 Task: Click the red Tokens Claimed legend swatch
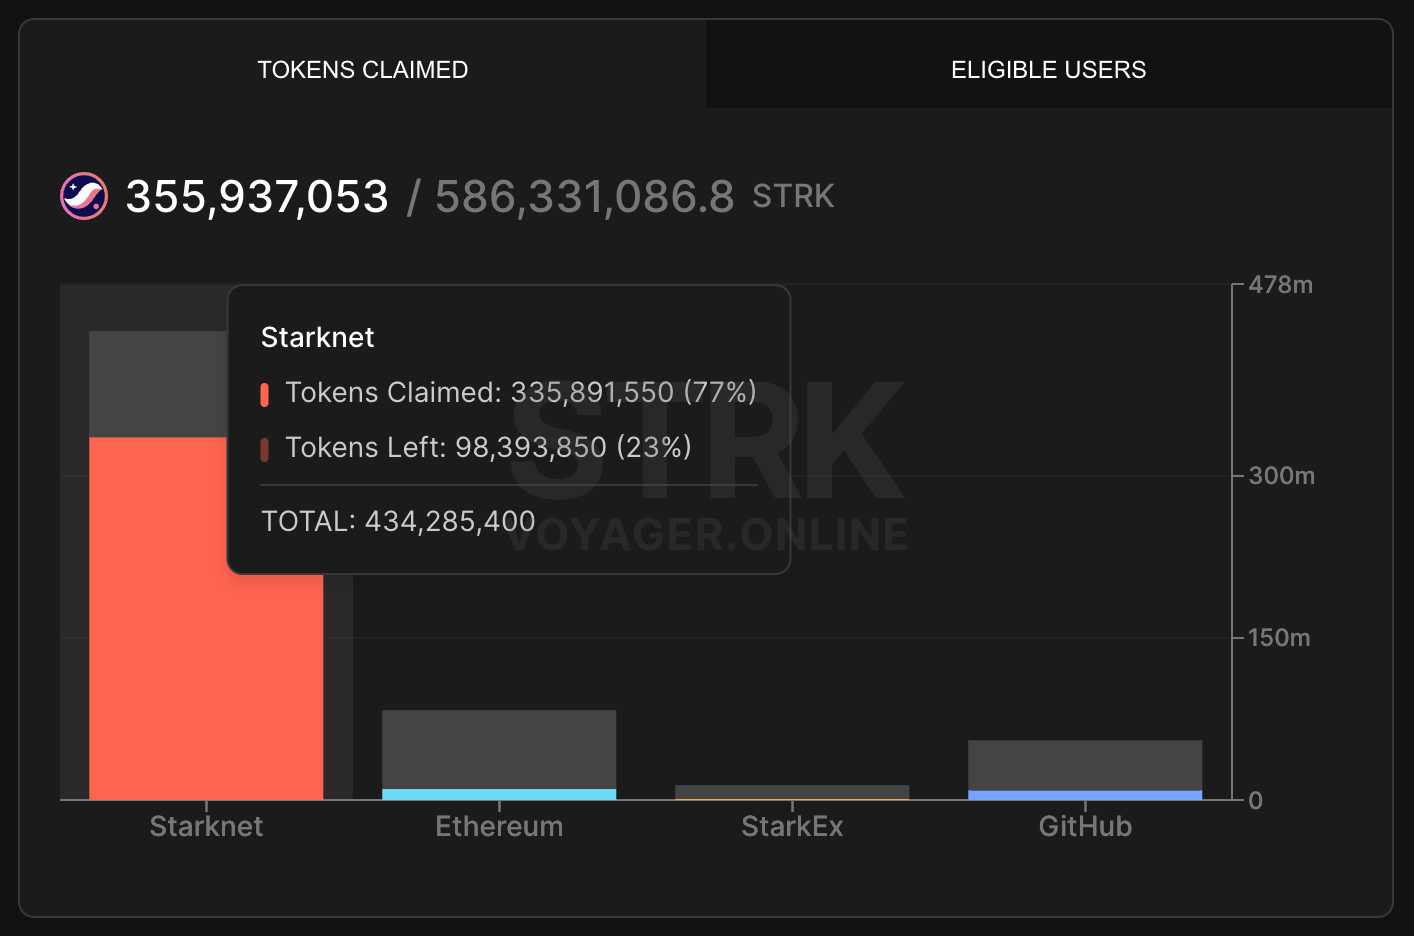[x=265, y=394]
